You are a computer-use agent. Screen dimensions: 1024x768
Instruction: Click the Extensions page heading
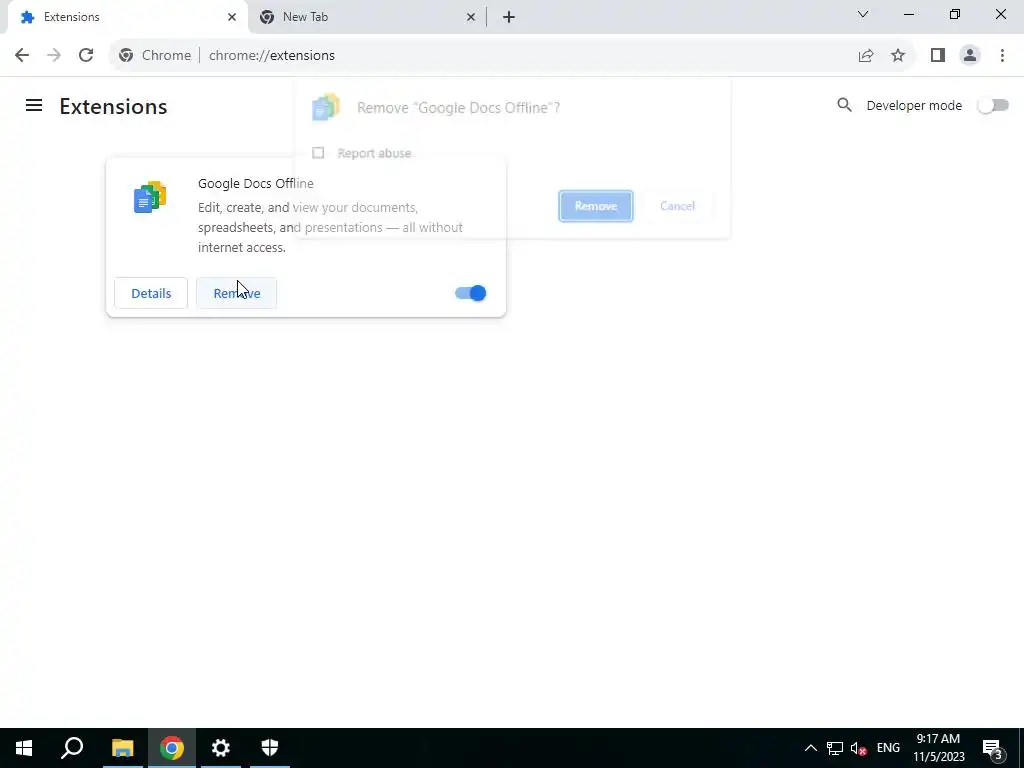[113, 106]
